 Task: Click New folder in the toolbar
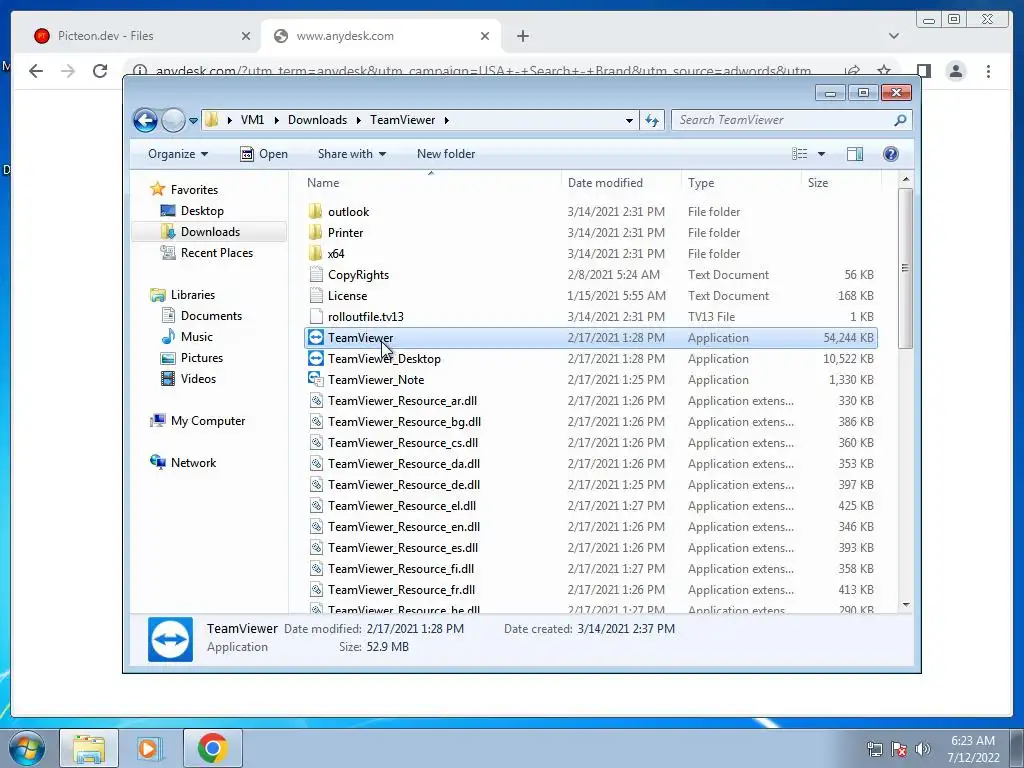[446, 154]
